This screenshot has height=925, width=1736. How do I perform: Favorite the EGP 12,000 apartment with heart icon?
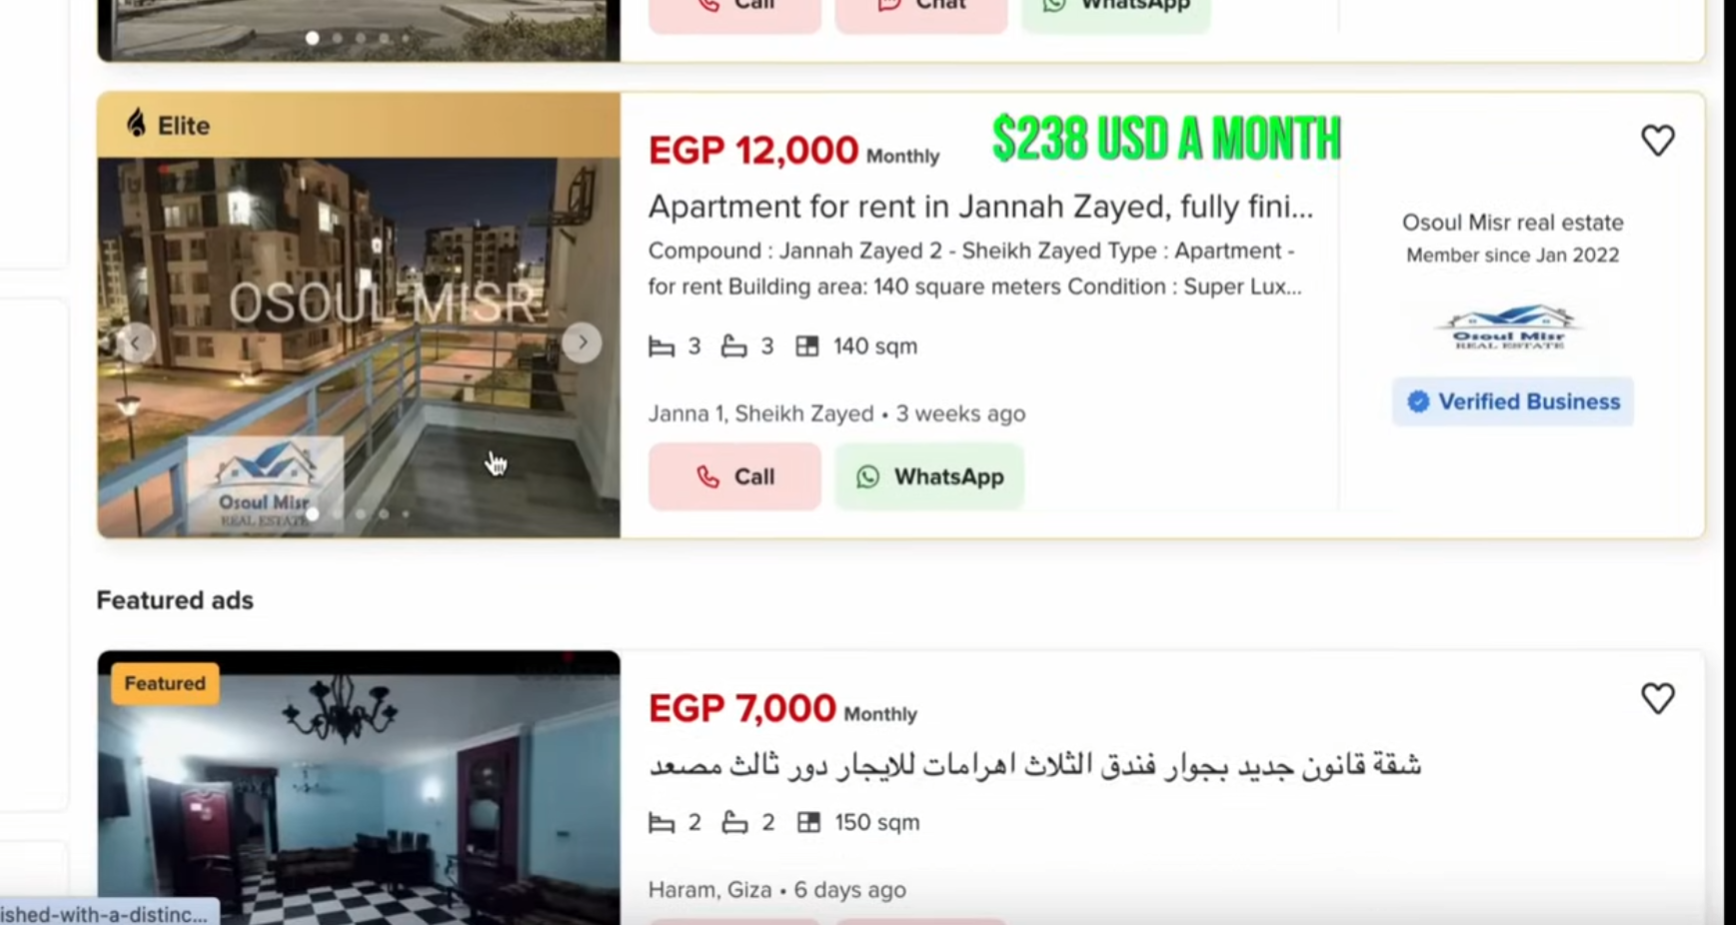[x=1657, y=140]
